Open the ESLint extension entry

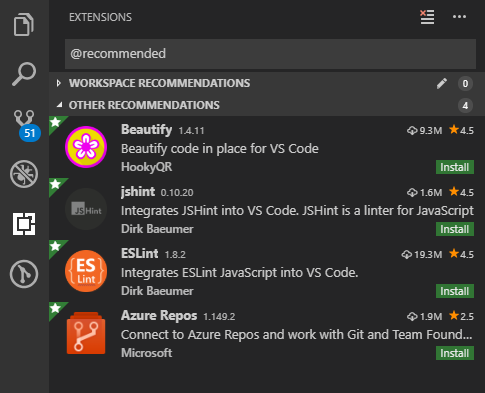[267, 271]
